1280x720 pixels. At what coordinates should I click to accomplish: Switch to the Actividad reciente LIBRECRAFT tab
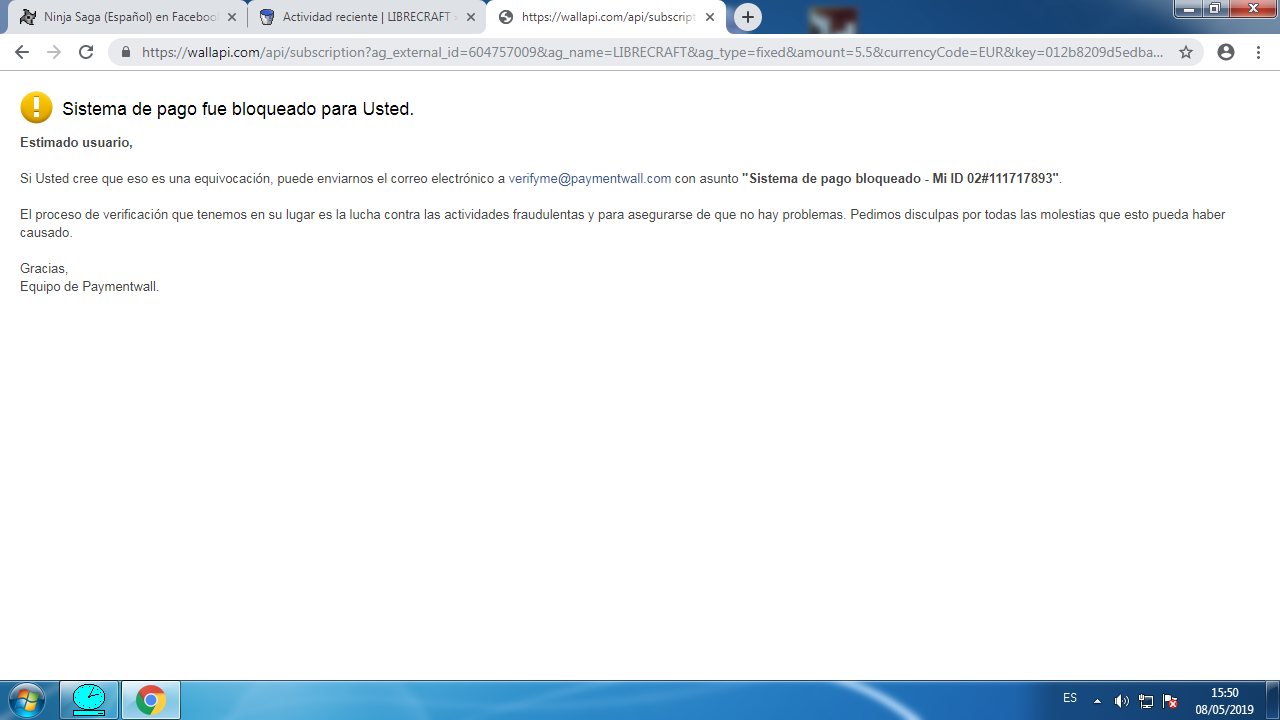coord(366,17)
